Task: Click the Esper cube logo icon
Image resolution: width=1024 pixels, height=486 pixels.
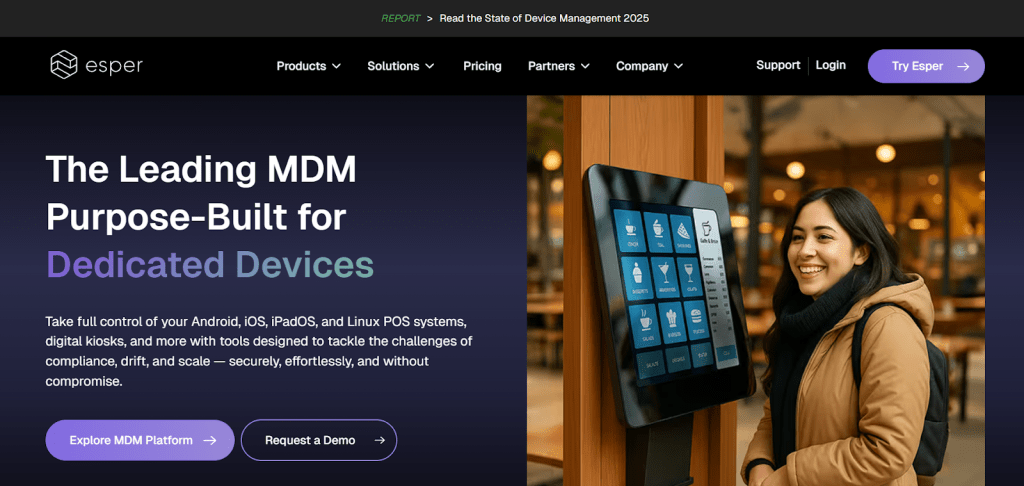Action: 64,65
